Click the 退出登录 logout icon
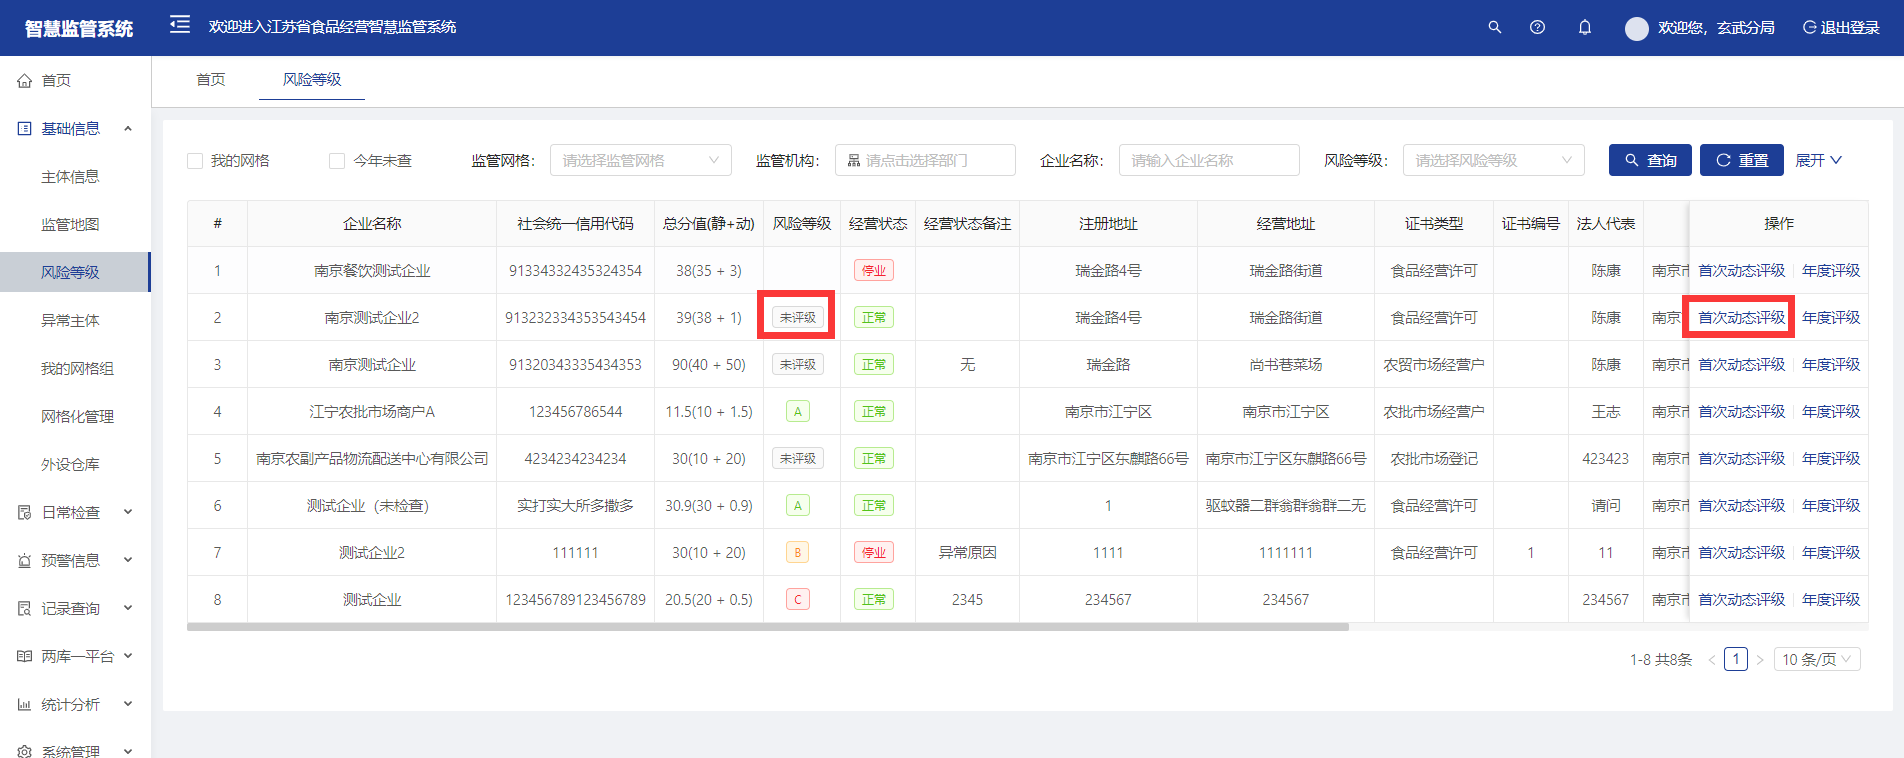1904x758 pixels. coord(1809,28)
